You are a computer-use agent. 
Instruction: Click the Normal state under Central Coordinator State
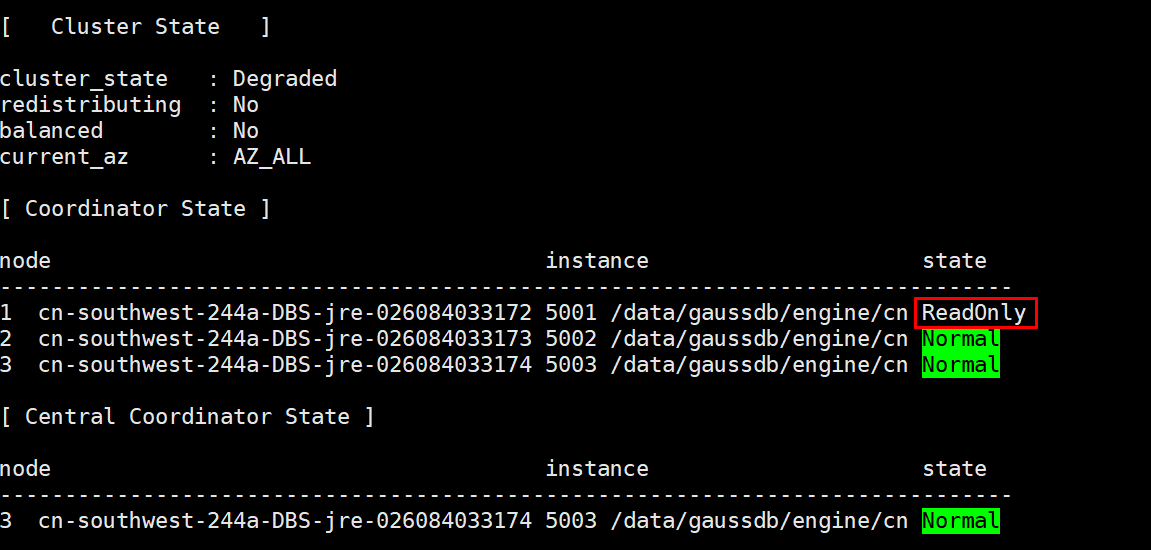tap(961, 521)
